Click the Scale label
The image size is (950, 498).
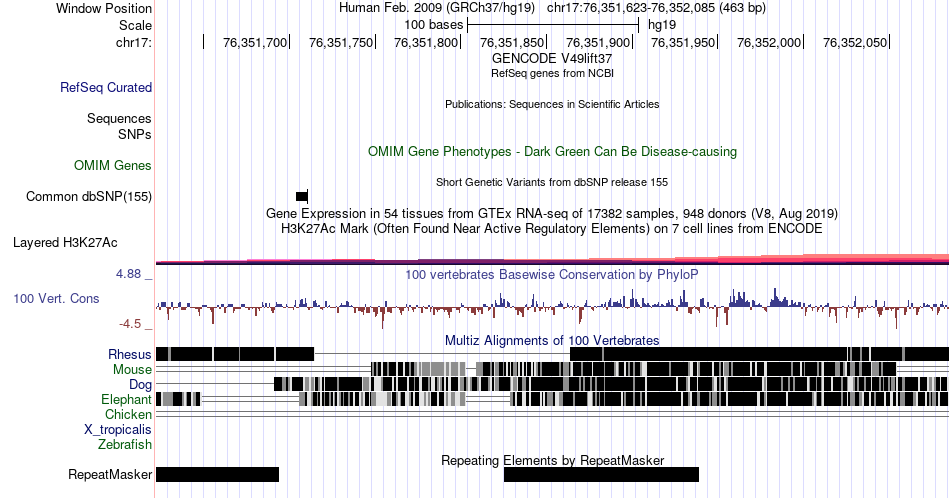pos(135,25)
